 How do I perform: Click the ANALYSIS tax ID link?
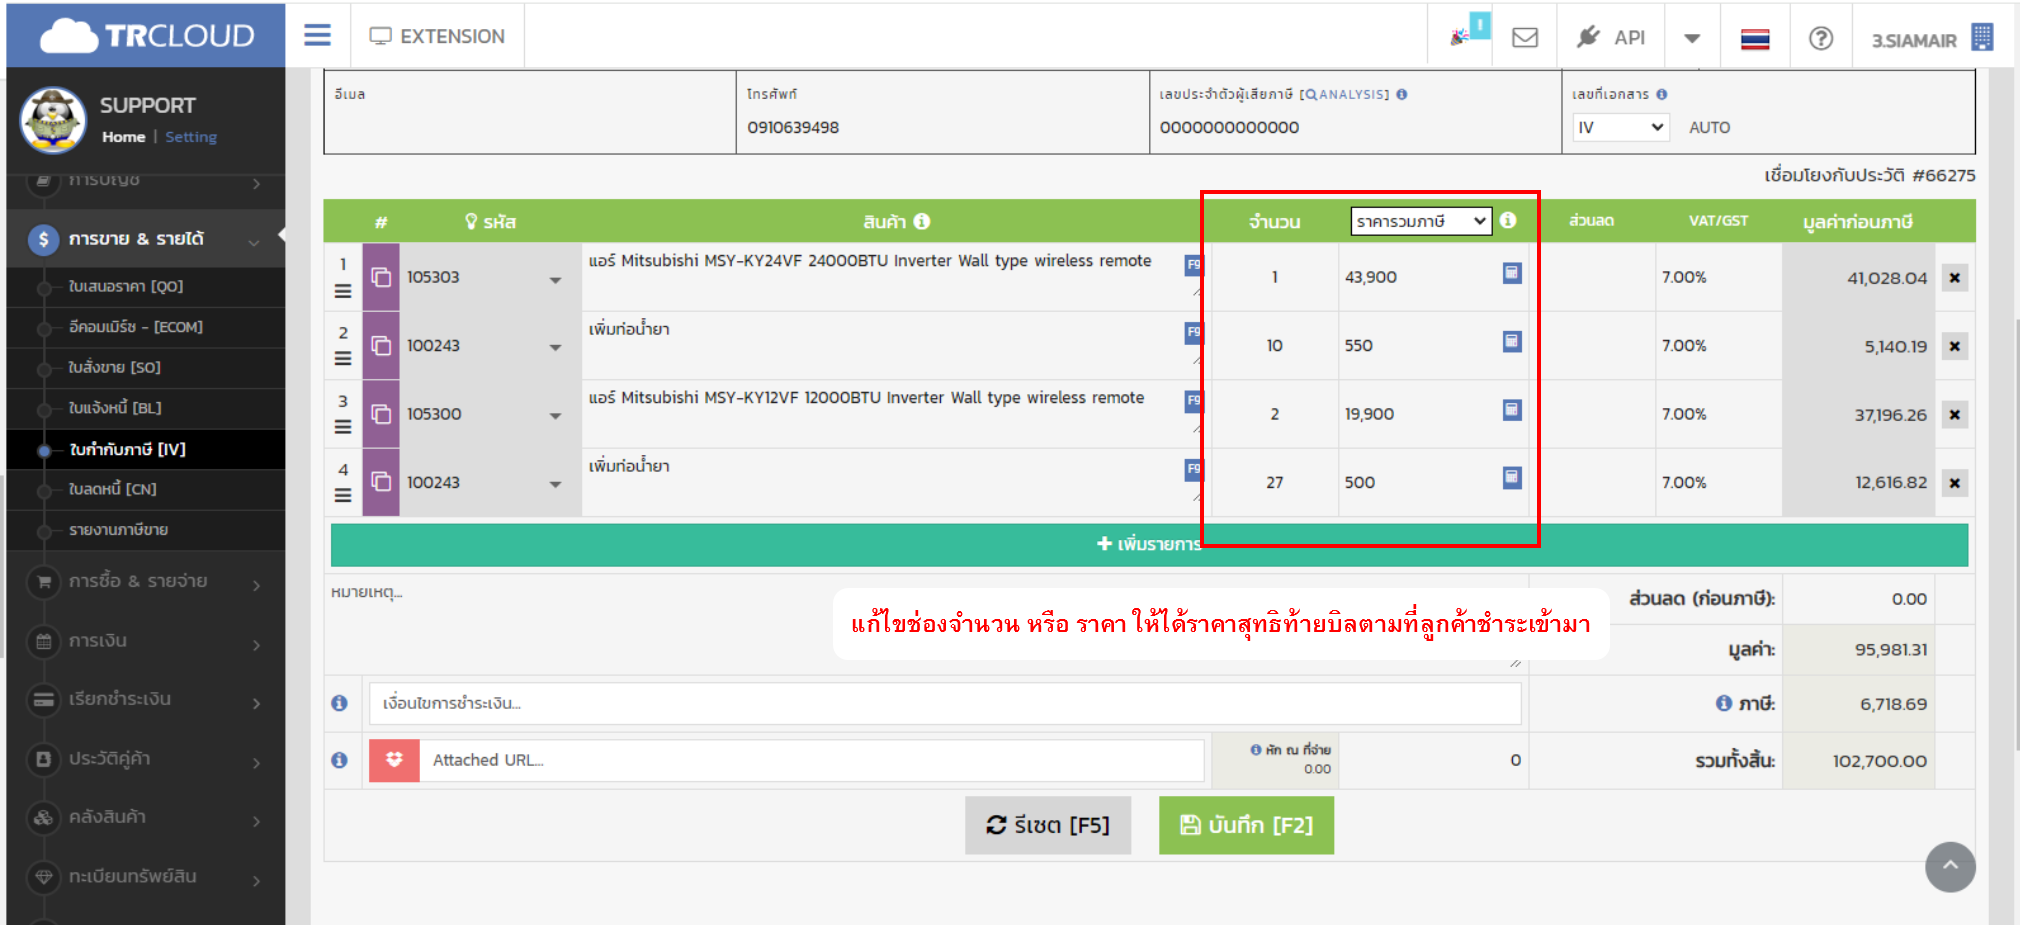[1344, 94]
